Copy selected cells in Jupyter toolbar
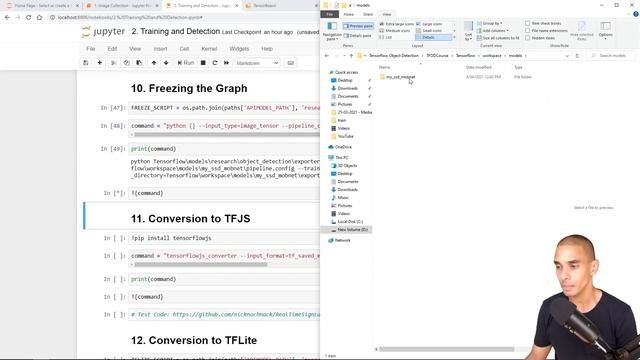 [127, 63]
